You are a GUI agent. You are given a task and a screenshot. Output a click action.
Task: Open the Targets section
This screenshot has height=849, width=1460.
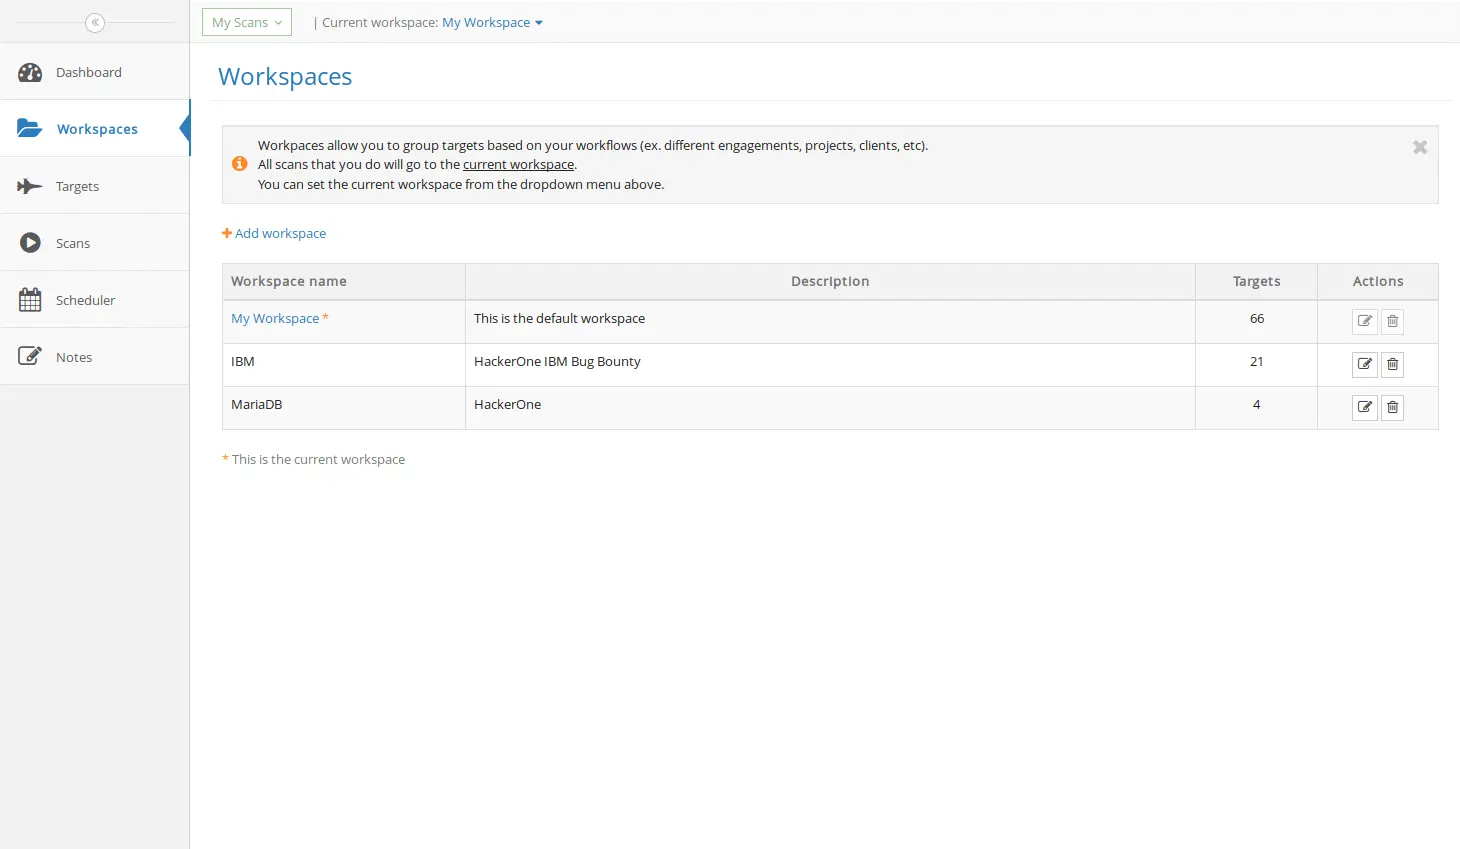coord(78,186)
